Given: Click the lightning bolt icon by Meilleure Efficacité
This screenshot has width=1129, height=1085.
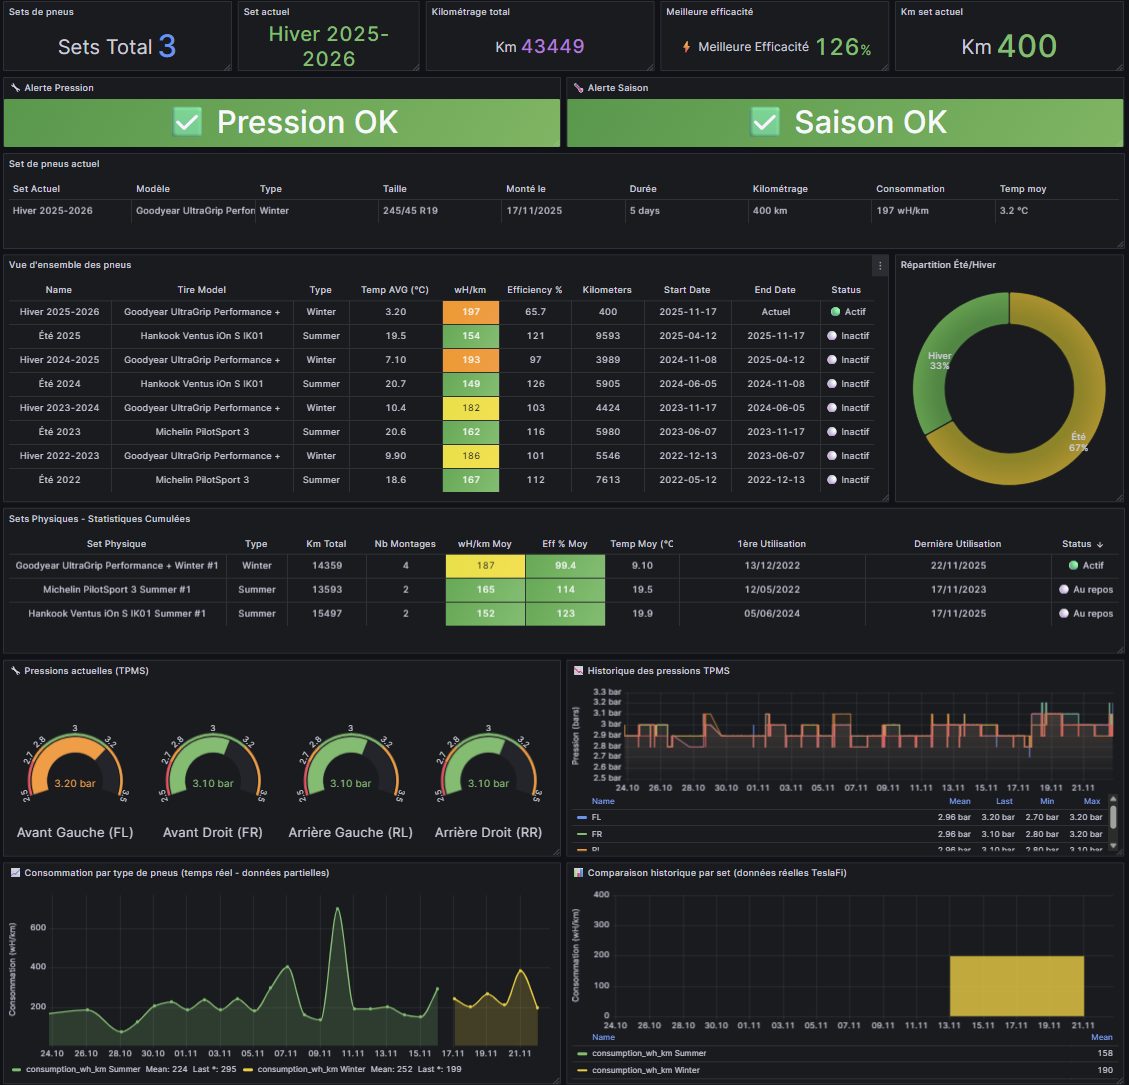Looking at the screenshot, I should 686,47.
